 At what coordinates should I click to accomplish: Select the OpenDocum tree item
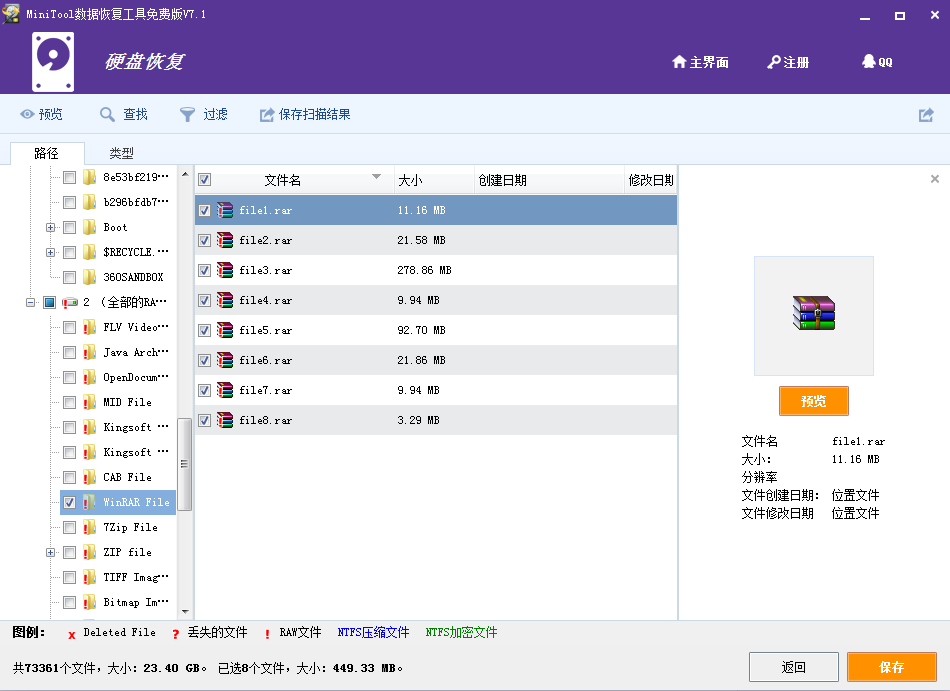click(136, 377)
